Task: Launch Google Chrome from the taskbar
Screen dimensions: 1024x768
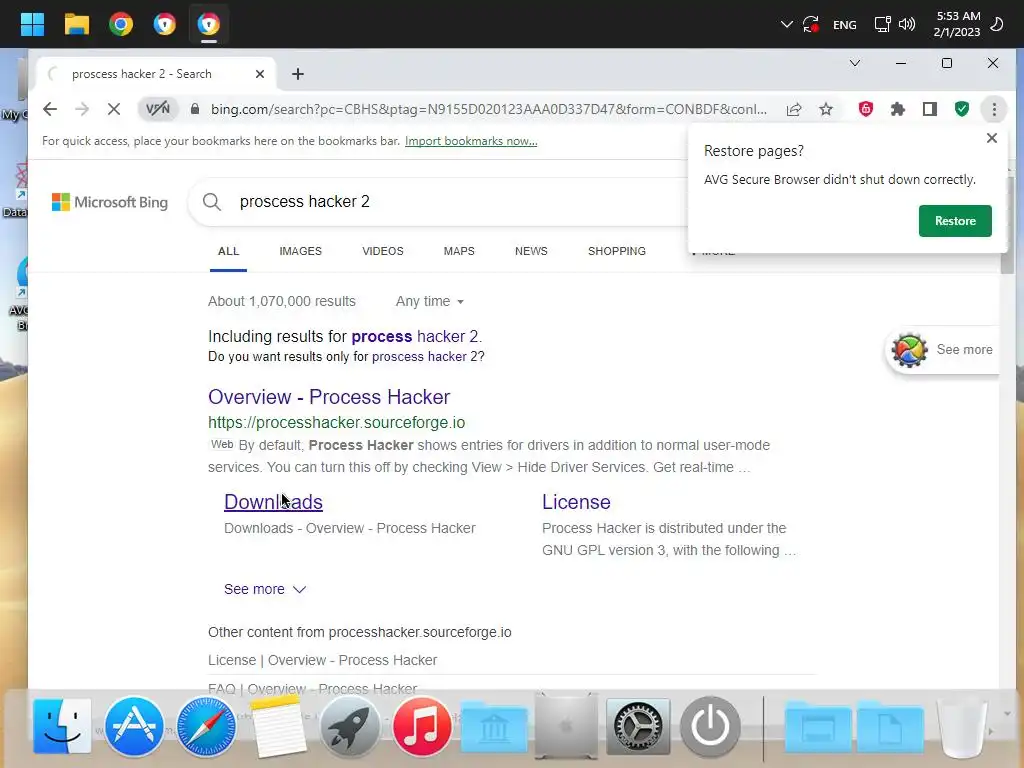Action: 121,24
